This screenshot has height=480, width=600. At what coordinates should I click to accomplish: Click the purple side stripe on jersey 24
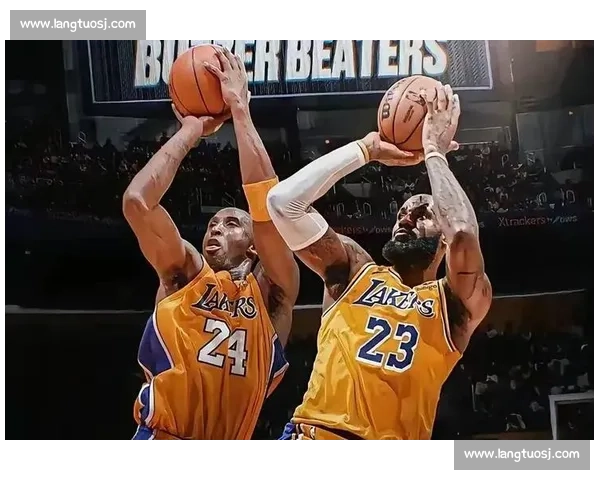pyautogui.click(x=153, y=352)
